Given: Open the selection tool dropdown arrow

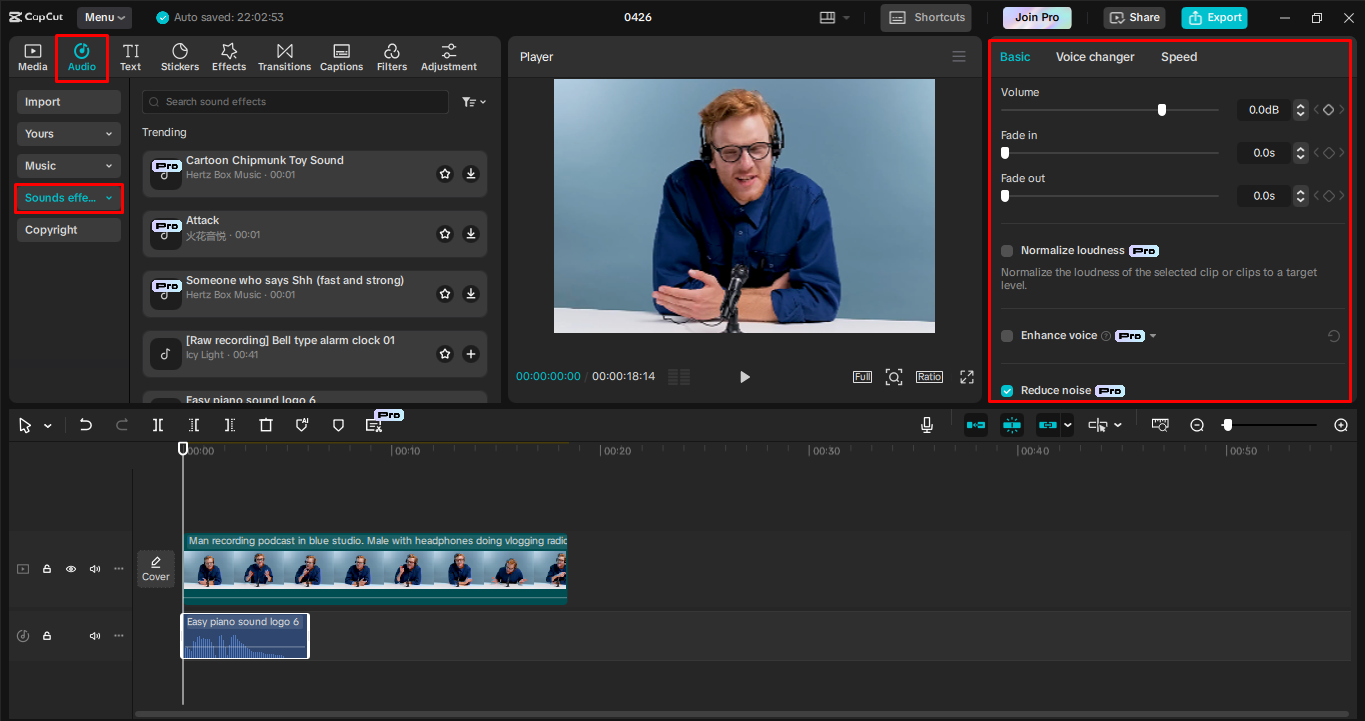Looking at the screenshot, I should (x=47, y=426).
